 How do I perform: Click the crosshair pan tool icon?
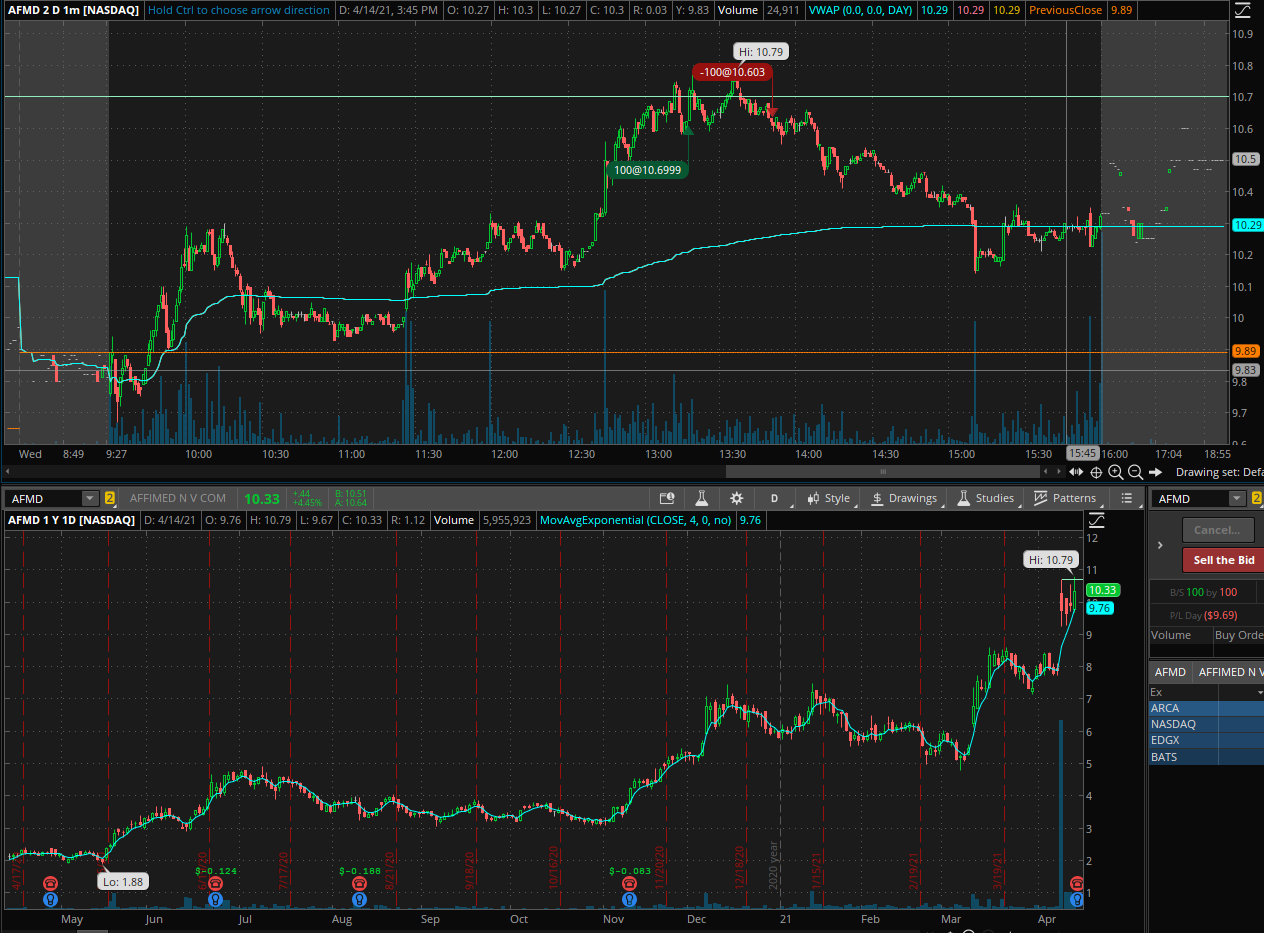click(1096, 472)
